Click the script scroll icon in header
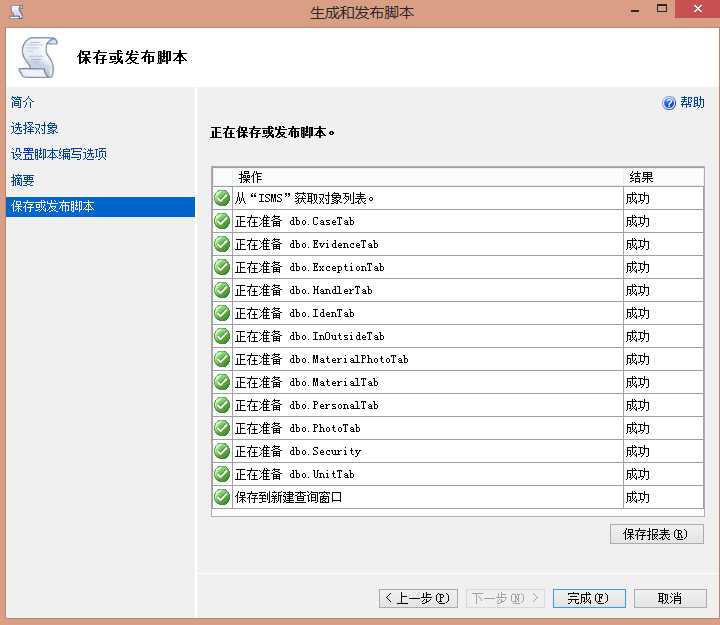 click(x=38, y=57)
